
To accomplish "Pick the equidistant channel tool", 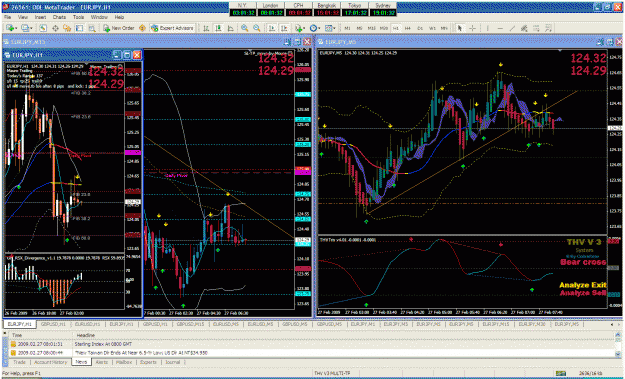I will tap(524, 28).
